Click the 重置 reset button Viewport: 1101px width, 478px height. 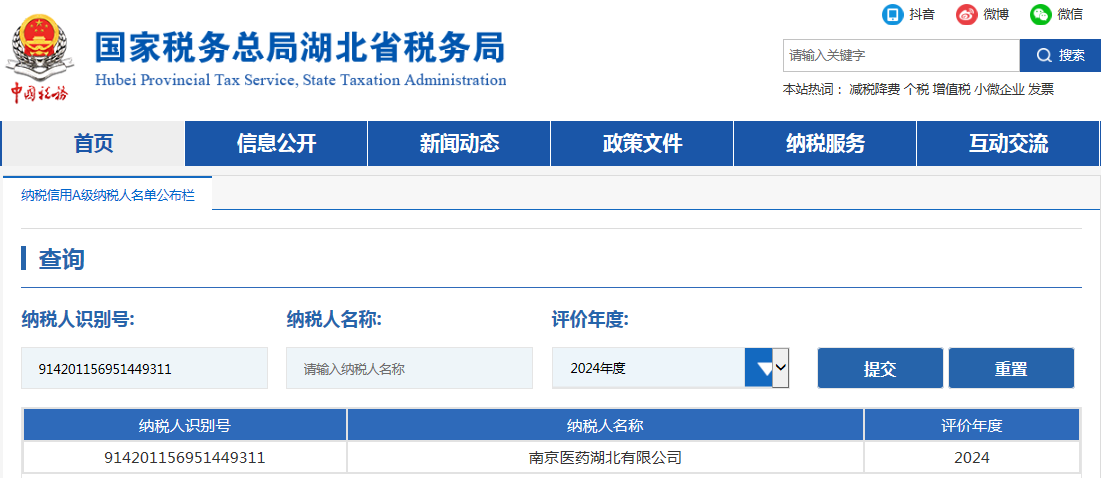click(1011, 368)
